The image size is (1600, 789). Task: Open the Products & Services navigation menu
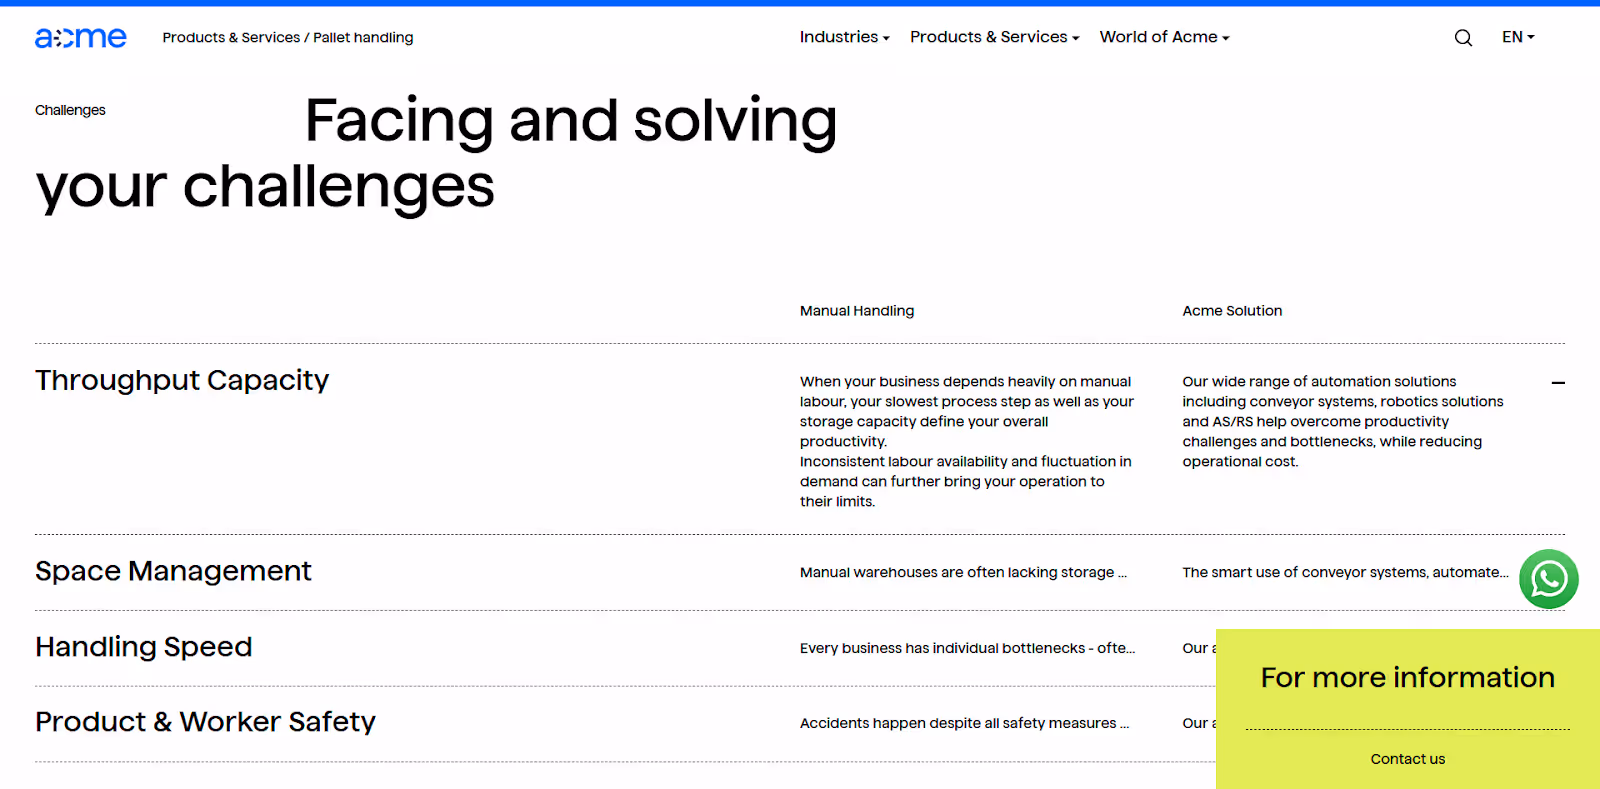pyautogui.click(x=993, y=37)
